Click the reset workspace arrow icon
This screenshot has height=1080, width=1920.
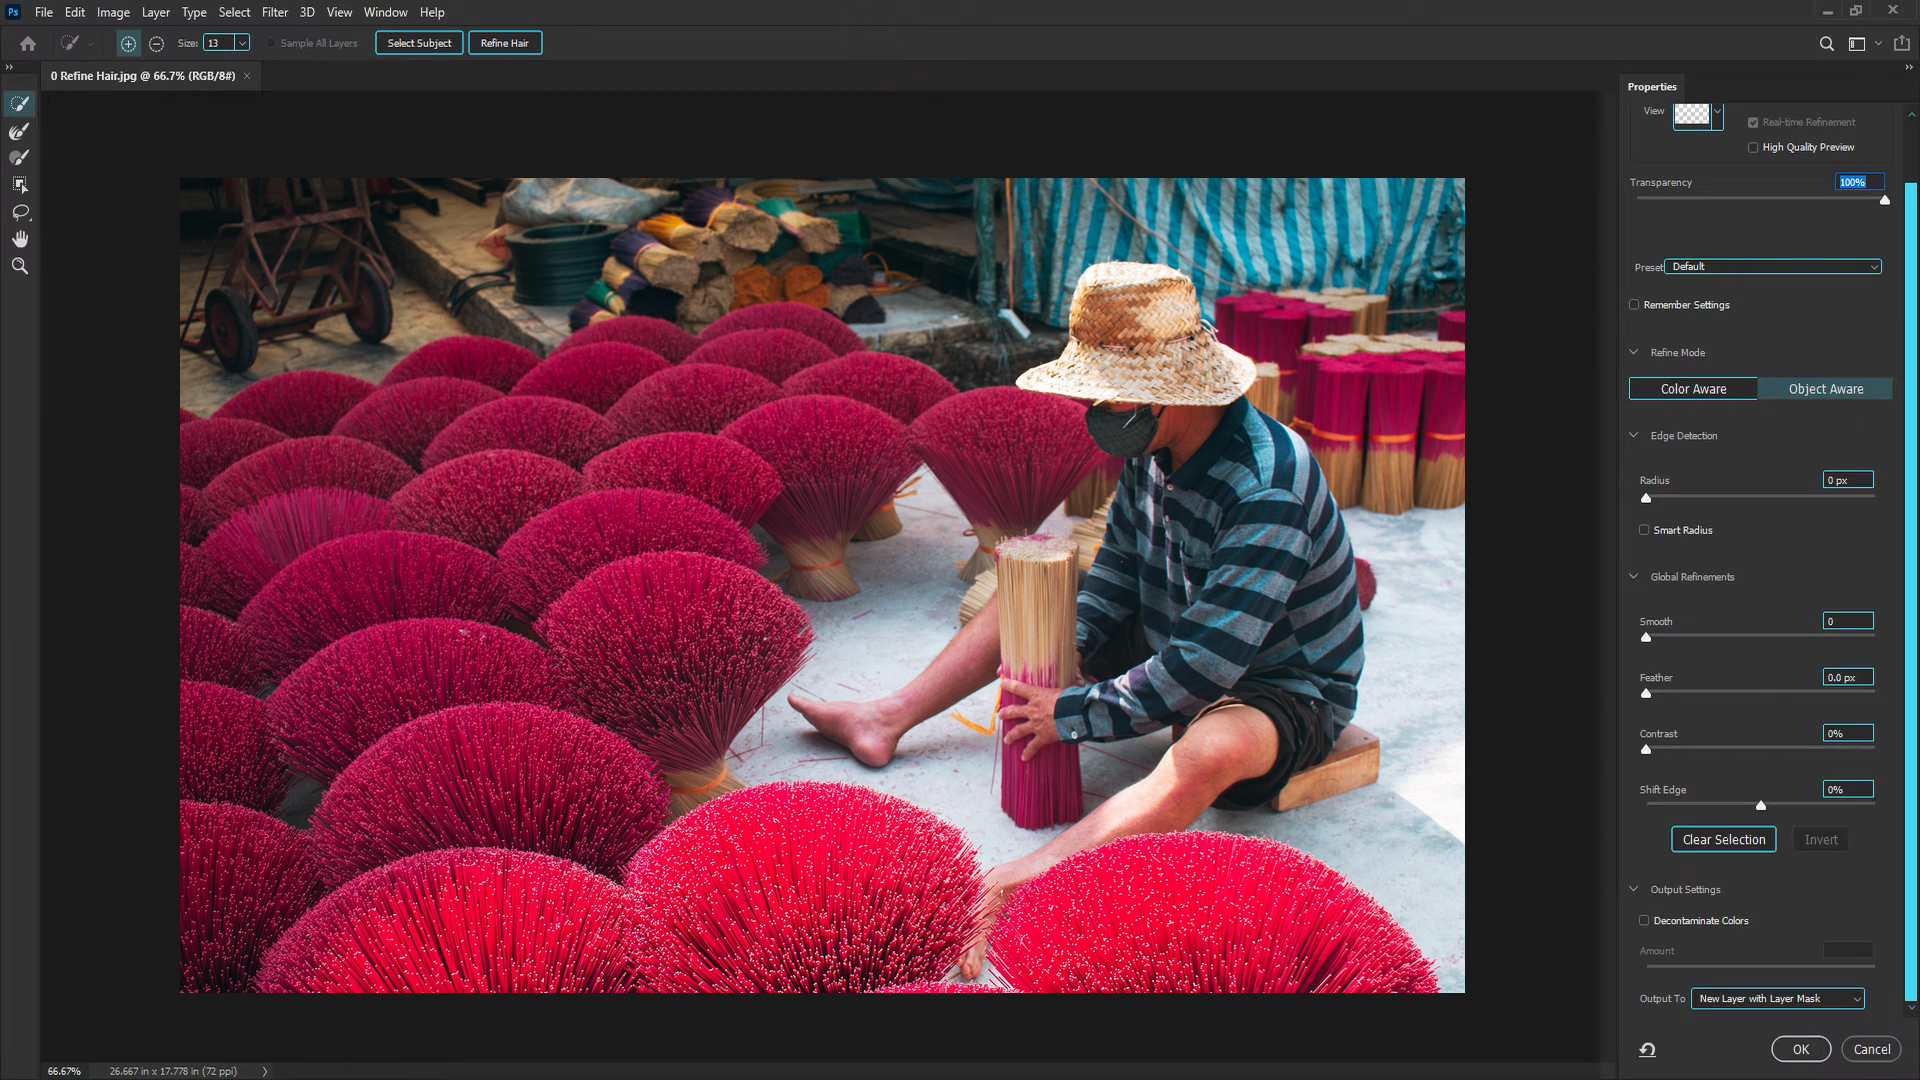(x=1647, y=1049)
